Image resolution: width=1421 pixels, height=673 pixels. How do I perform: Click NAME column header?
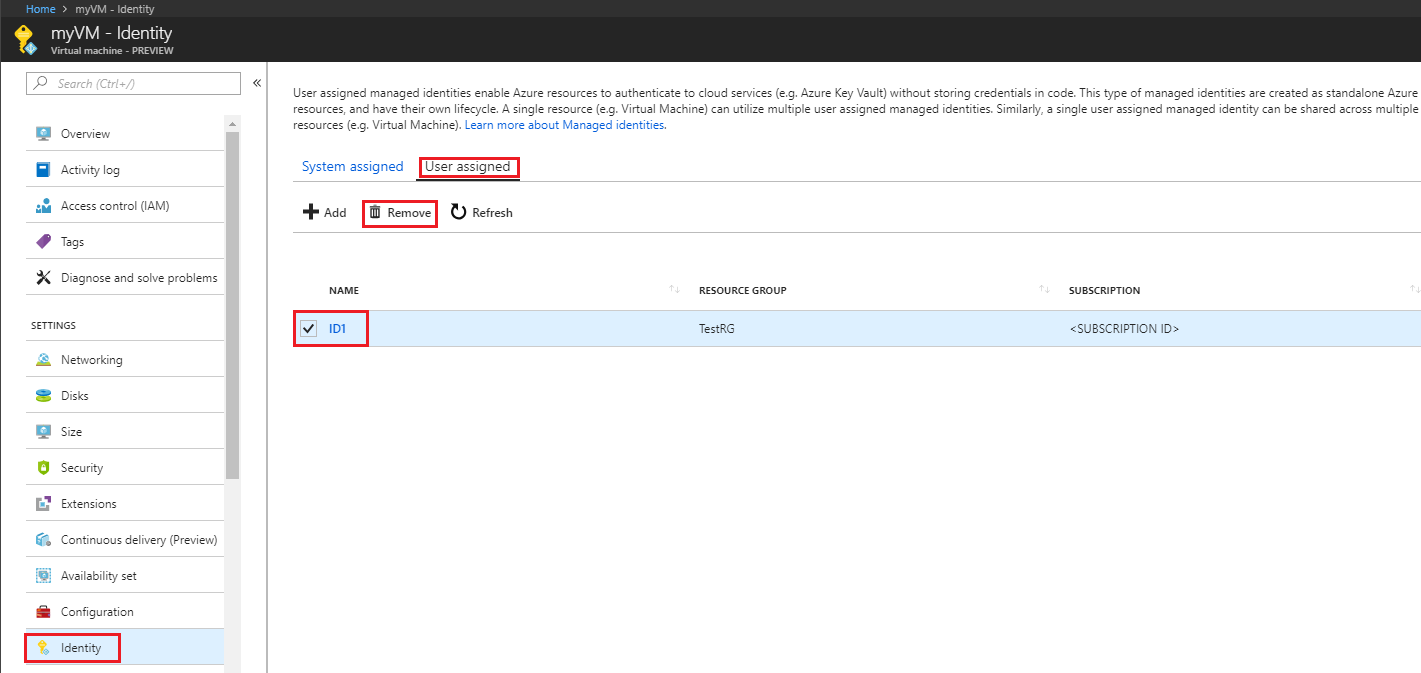coord(344,291)
